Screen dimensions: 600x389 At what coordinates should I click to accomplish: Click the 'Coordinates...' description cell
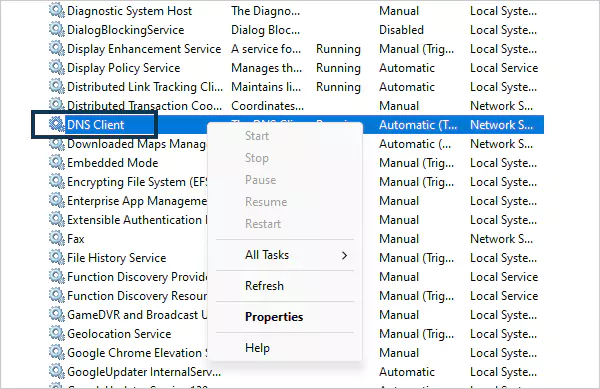click(267, 106)
